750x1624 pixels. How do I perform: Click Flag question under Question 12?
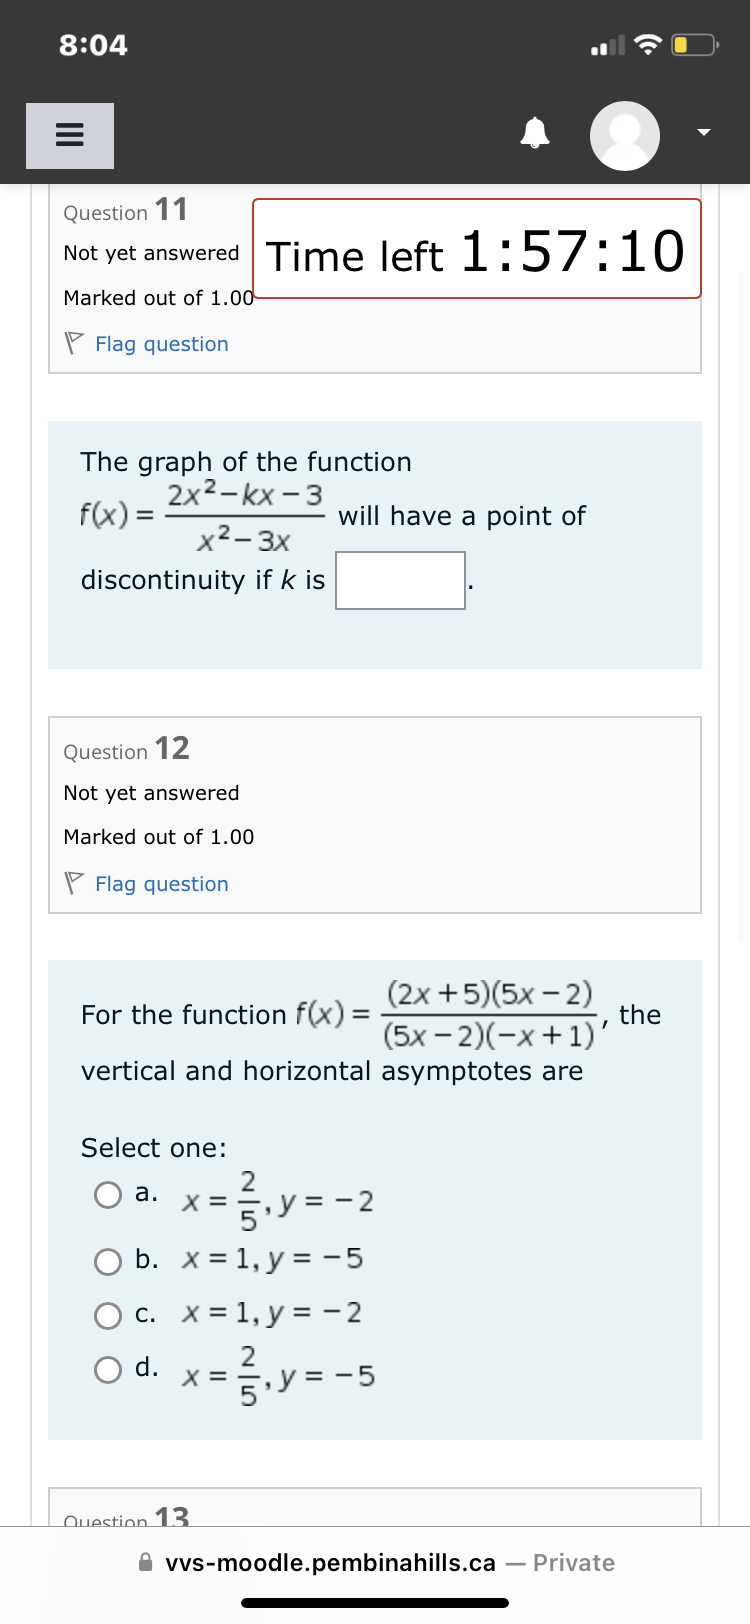pyautogui.click(x=161, y=883)
